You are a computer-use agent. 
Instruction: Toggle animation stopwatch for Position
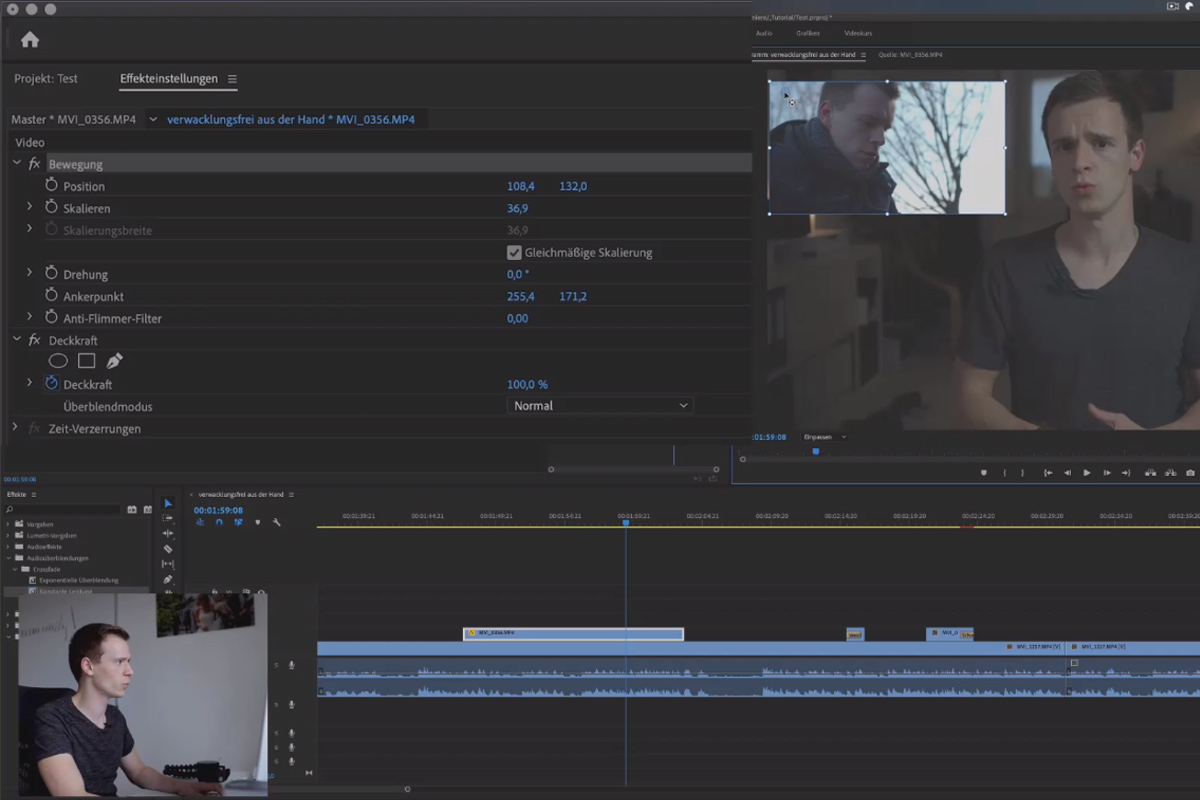pos(52,186)
